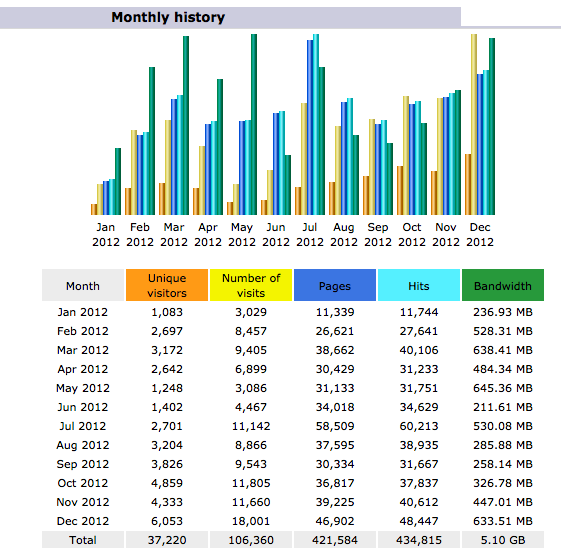
Task: Select the Pages blue column header
Action: [x=335, y=285]
